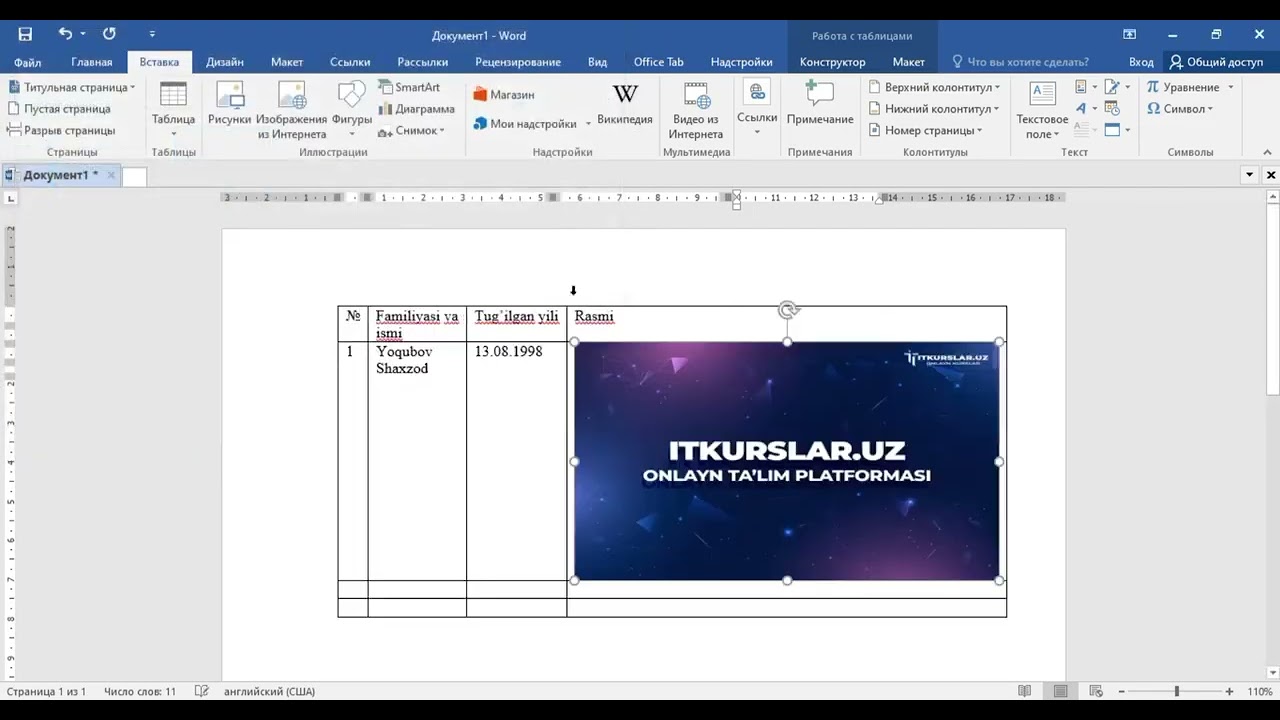This screenshot has height=720, width=1280.
Task: Open the Рассылки tab
Action: [x=422, y=62]
